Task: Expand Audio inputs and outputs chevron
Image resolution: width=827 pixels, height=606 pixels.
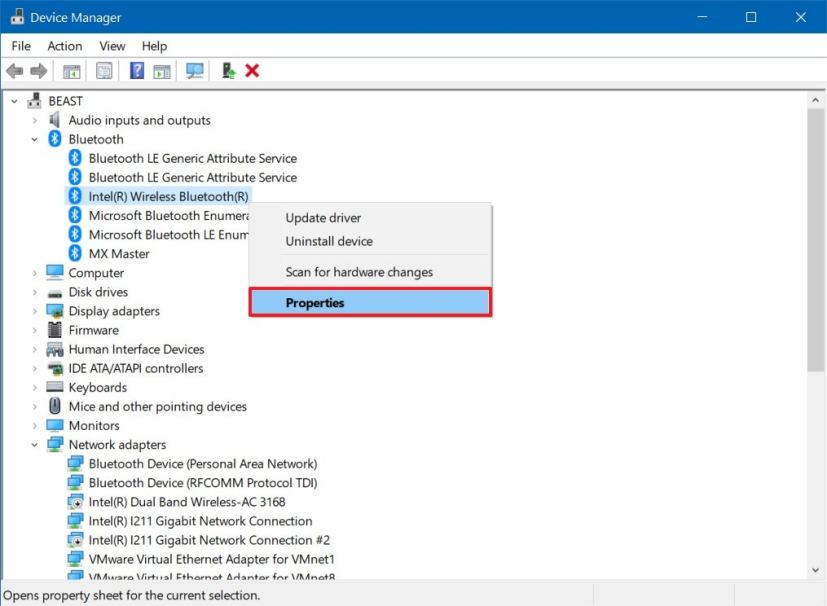Action: tap(35, 120)
